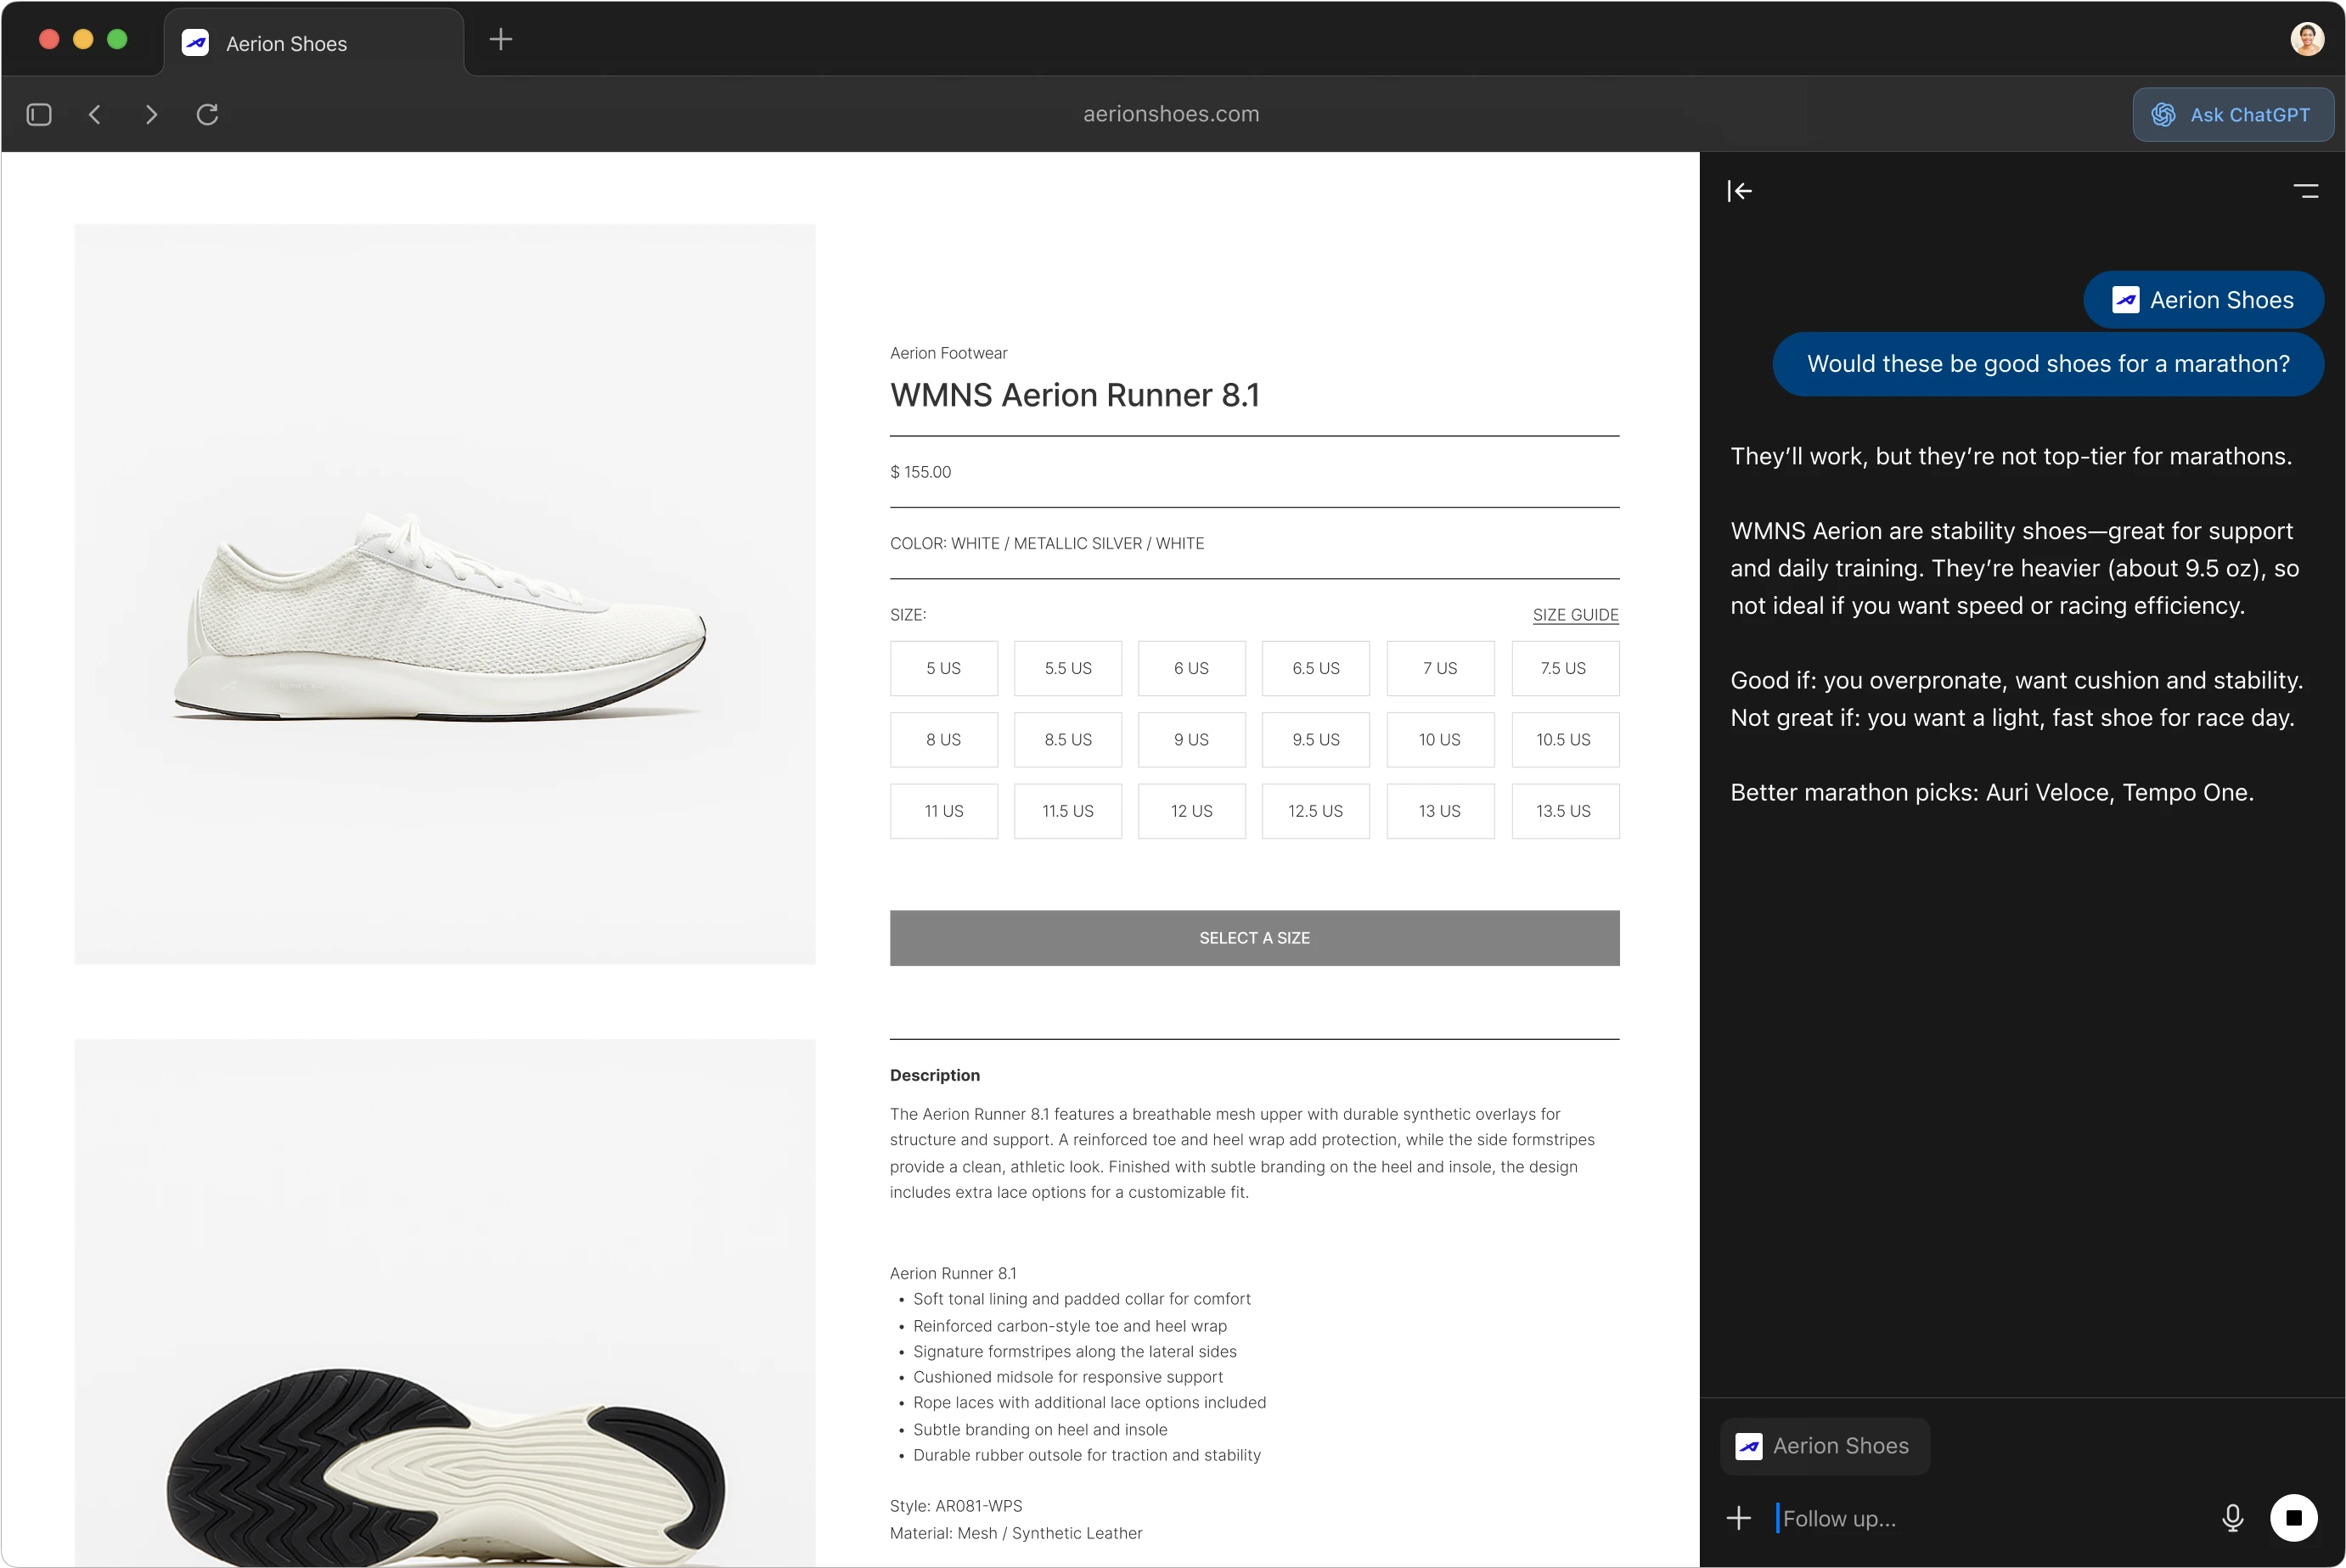Image resolution: width=2346 pixels, height=1568 pixels.
Task: Click the Aerion Shoes chip in composer
Action: coord(1824,1446)
